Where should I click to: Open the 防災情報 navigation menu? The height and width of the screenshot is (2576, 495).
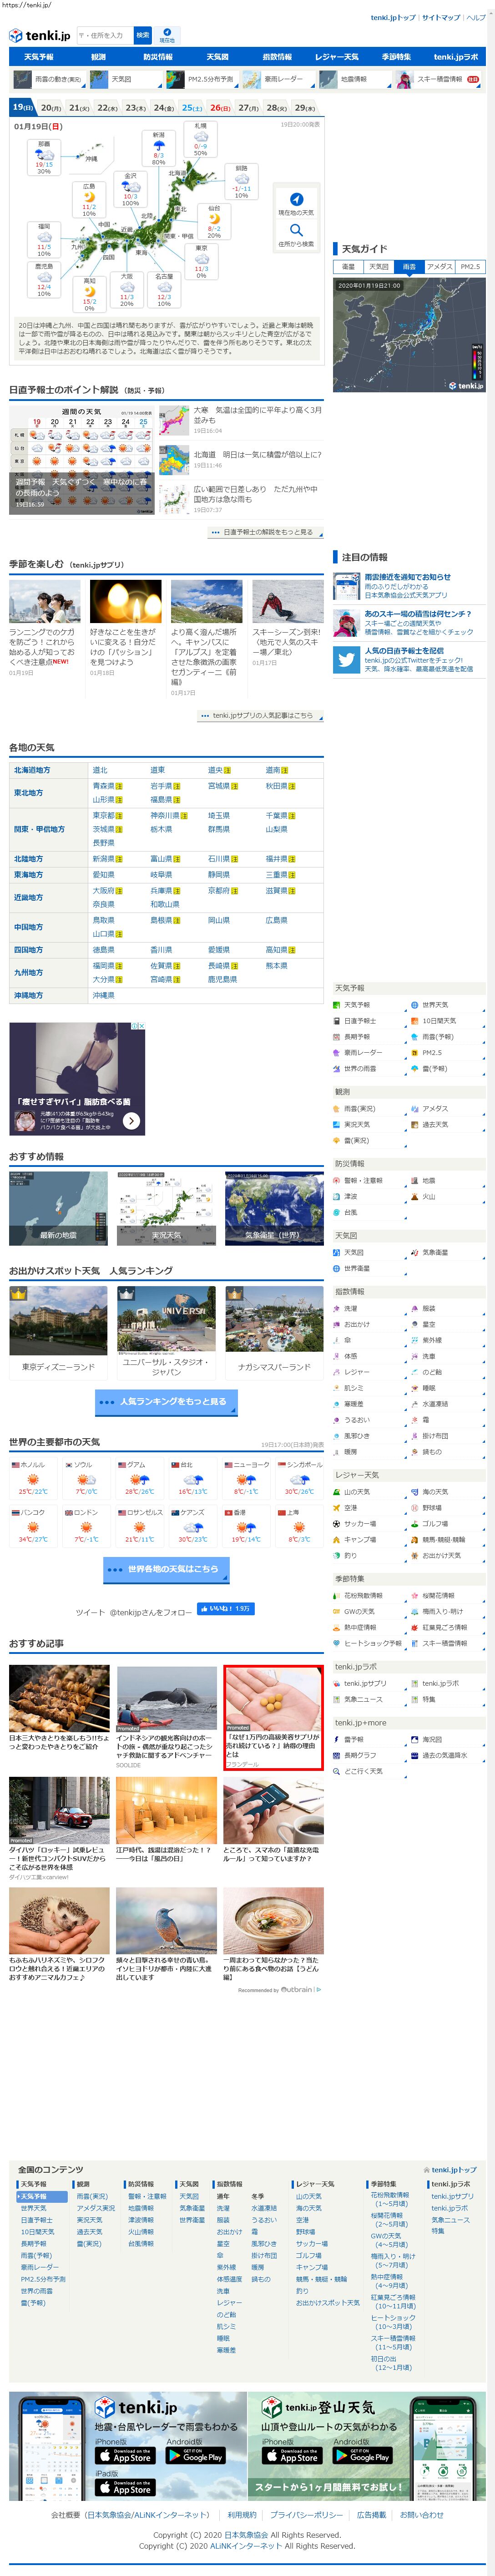(x=158, y=57)
